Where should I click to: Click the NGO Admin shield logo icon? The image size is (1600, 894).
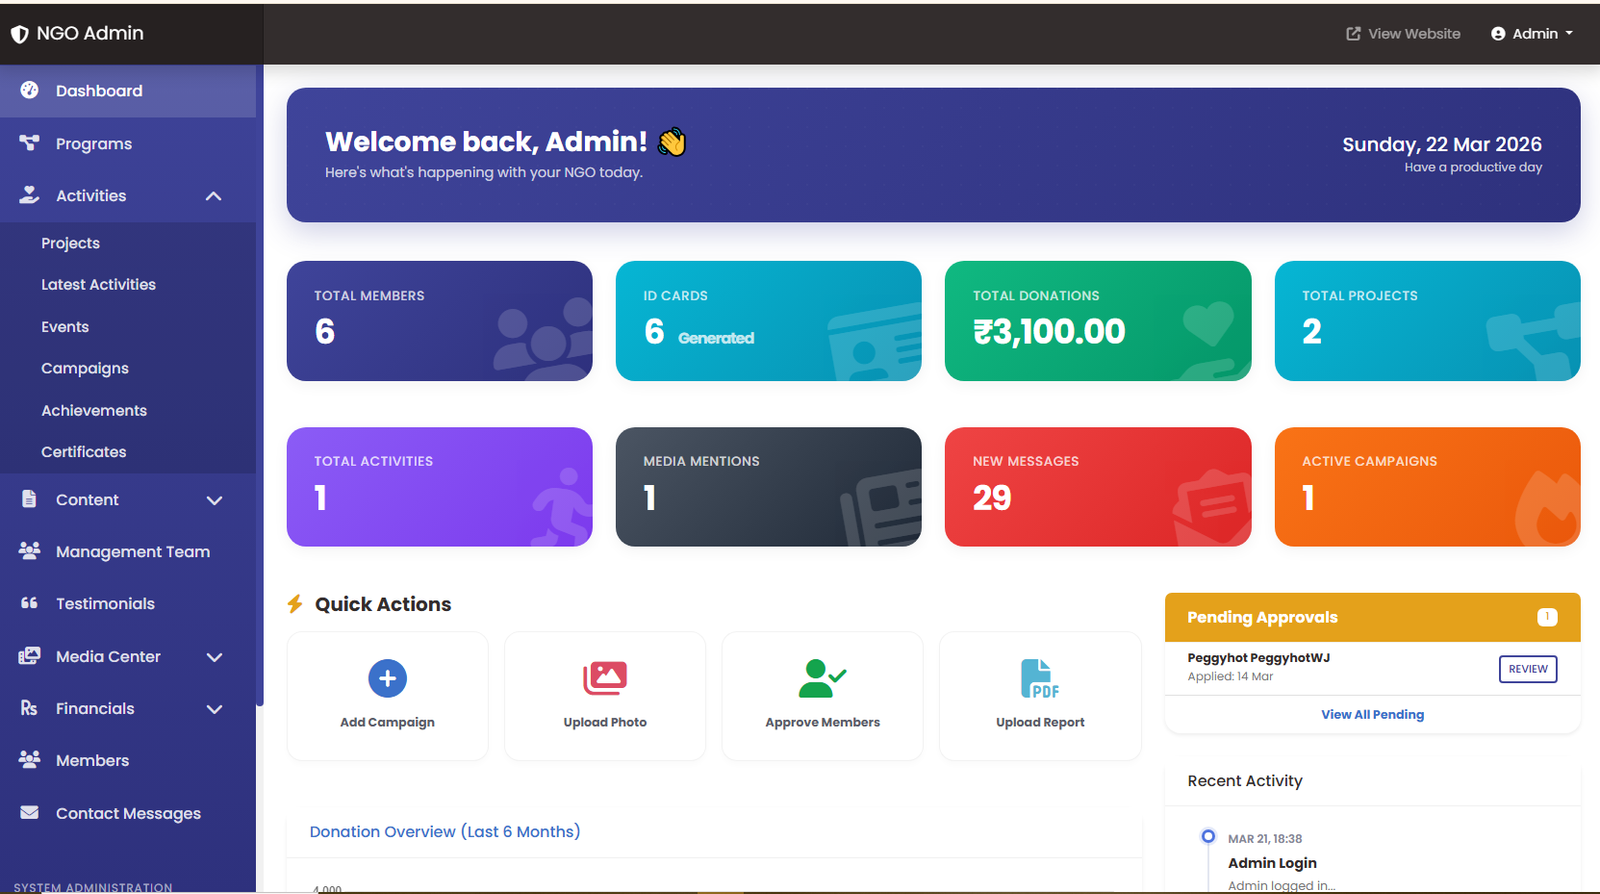pyautogui.click(x=19, y=34)
